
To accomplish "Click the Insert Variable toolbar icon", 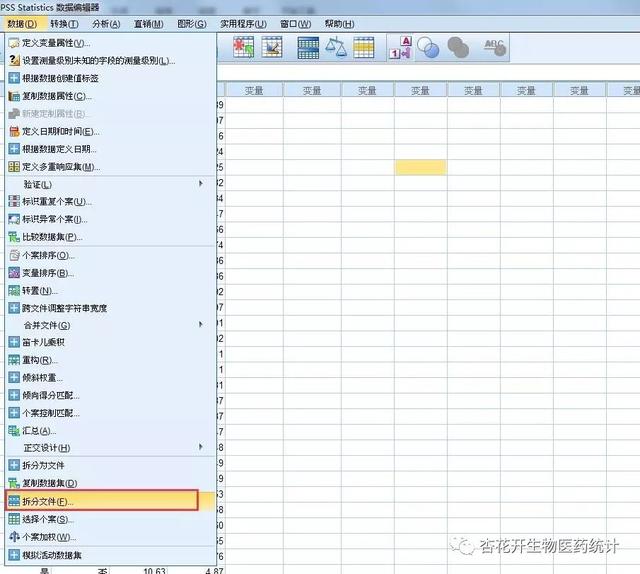I will click(x=272, y=47).
